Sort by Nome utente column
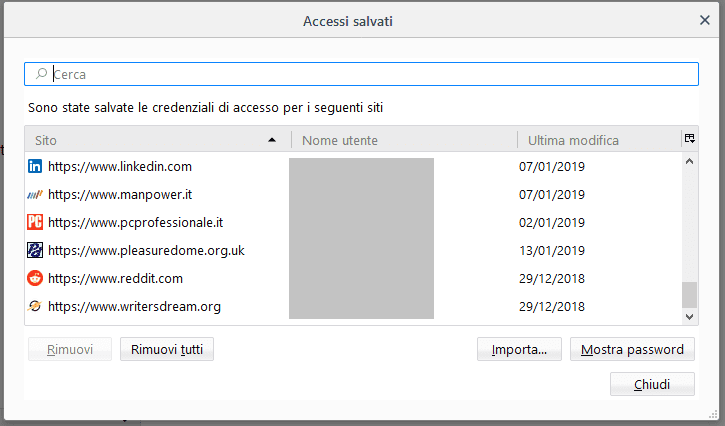Screen dimensions: 725x426 coord(402,140)
